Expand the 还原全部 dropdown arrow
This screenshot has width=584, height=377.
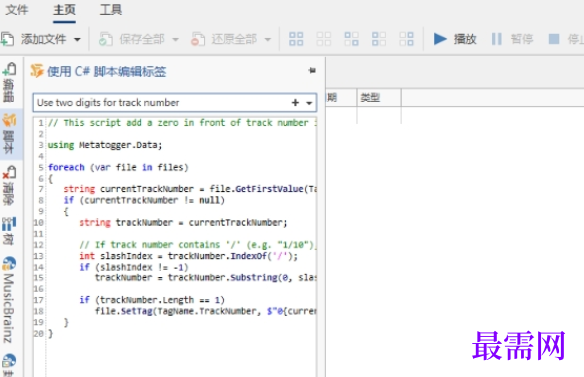click(267, 39)
